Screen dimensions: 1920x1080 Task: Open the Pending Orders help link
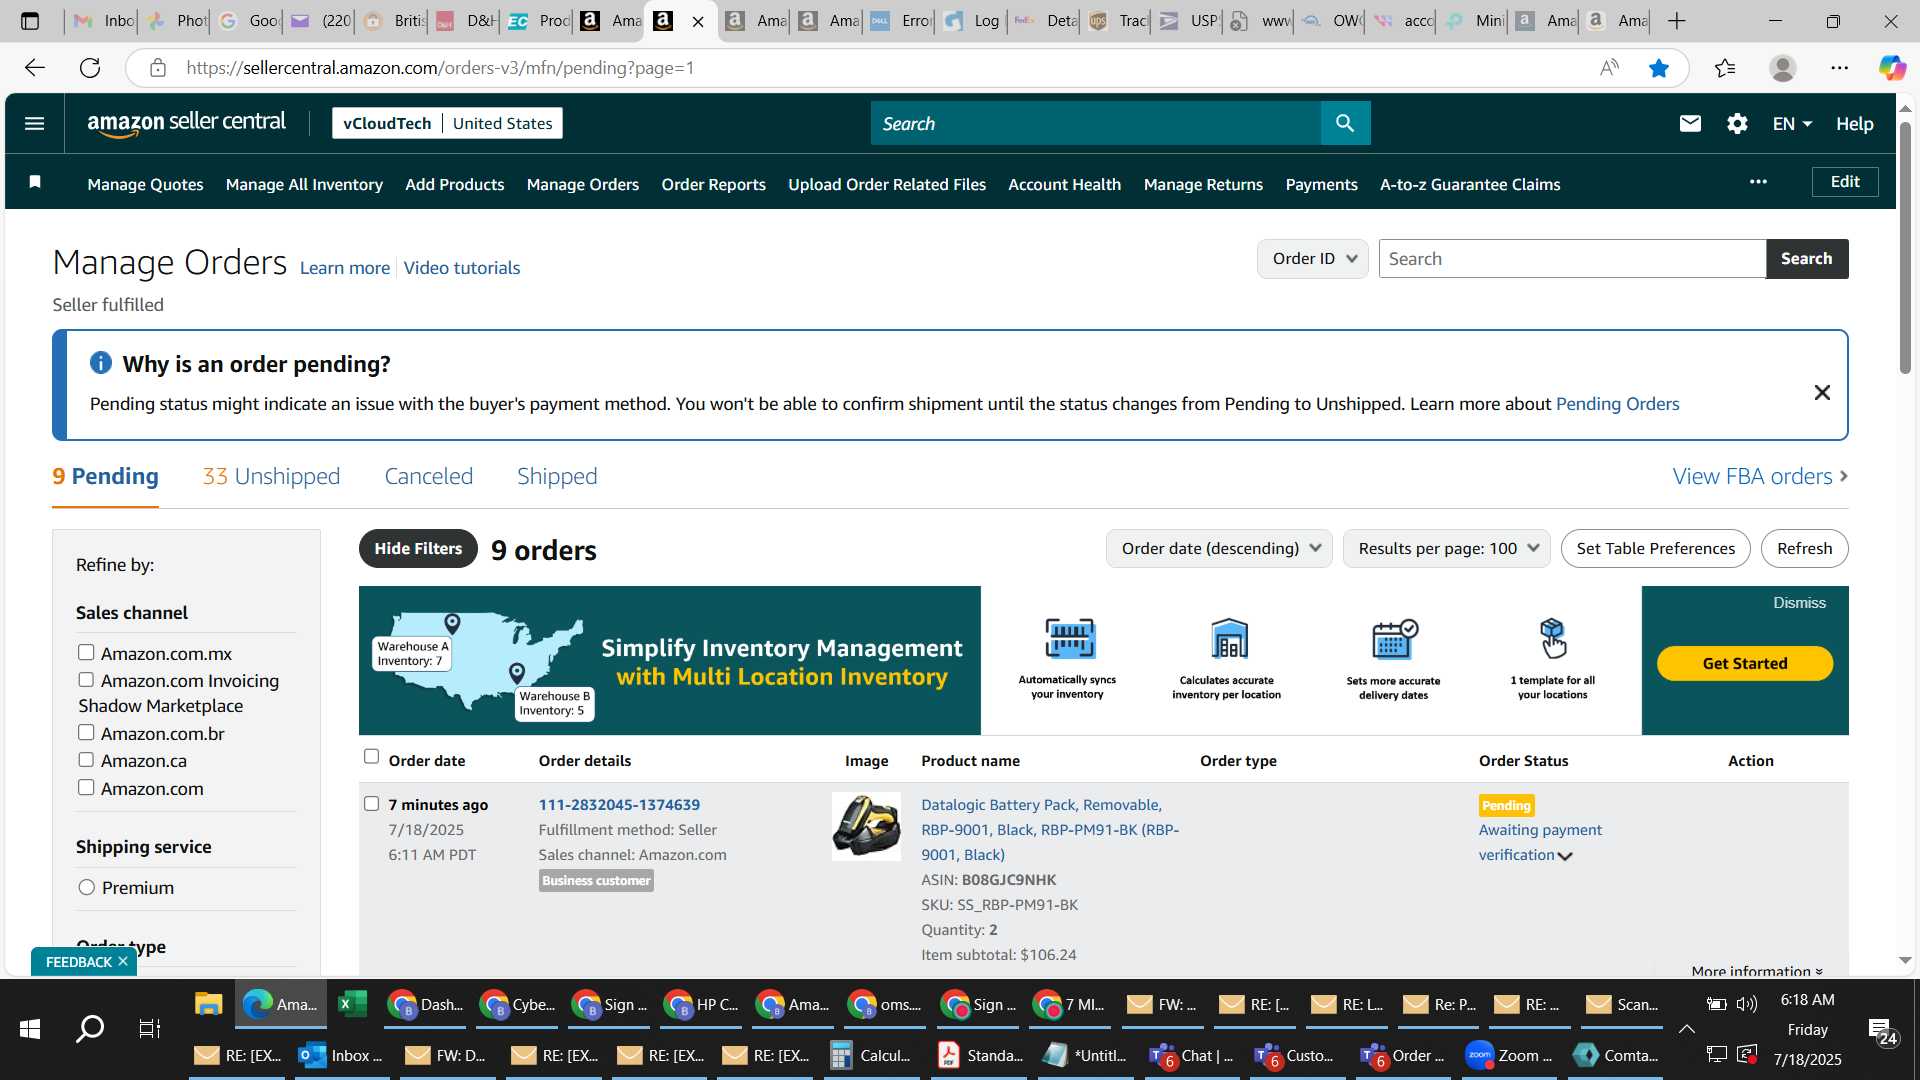pos(1617,404)
